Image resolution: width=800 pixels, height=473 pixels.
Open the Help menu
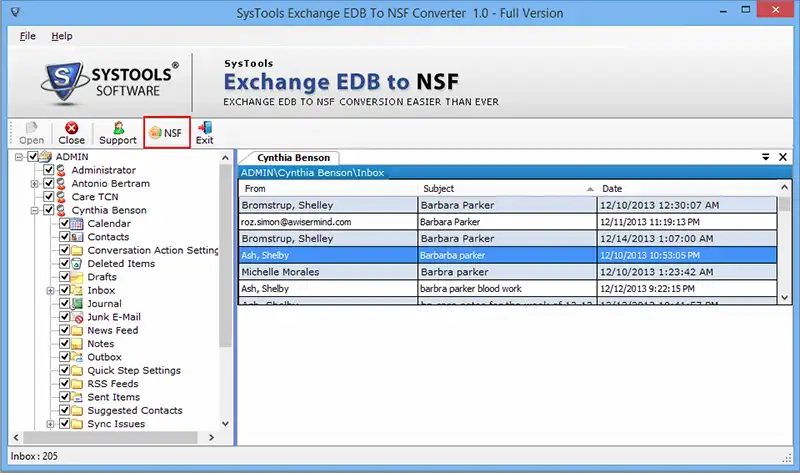(x=62, y=36)
